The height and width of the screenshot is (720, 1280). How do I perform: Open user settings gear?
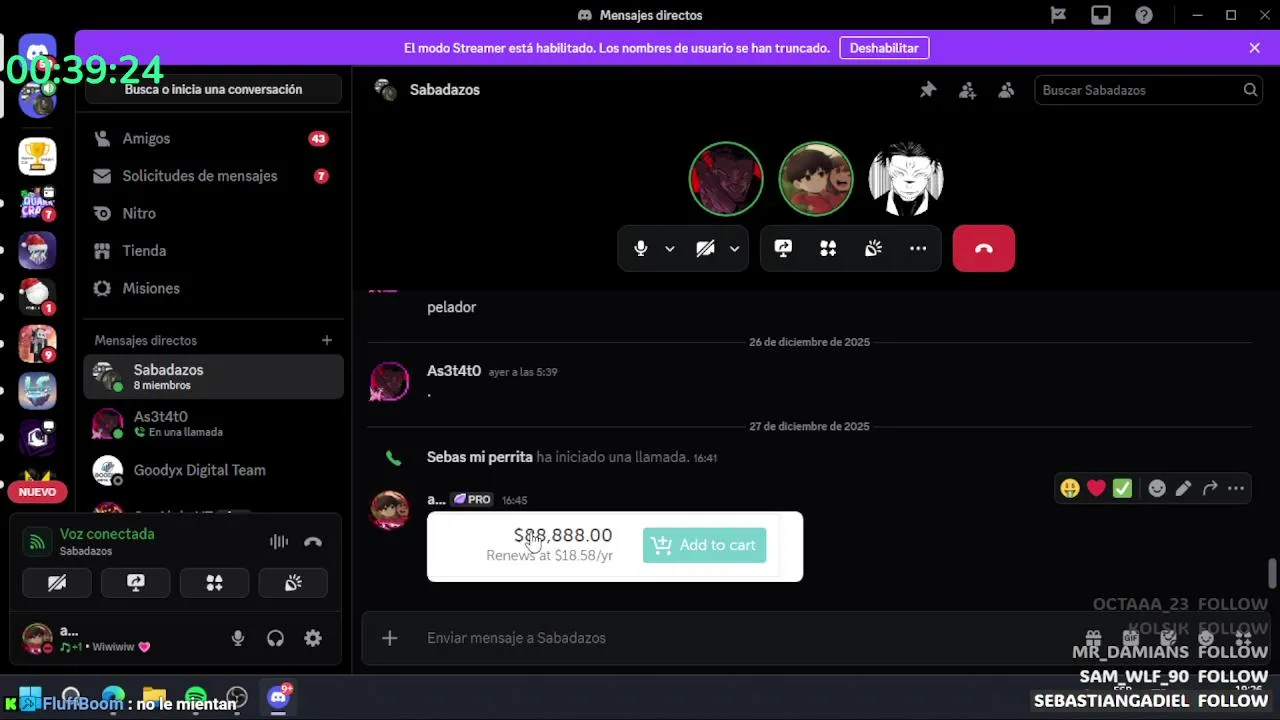(313, 638)
